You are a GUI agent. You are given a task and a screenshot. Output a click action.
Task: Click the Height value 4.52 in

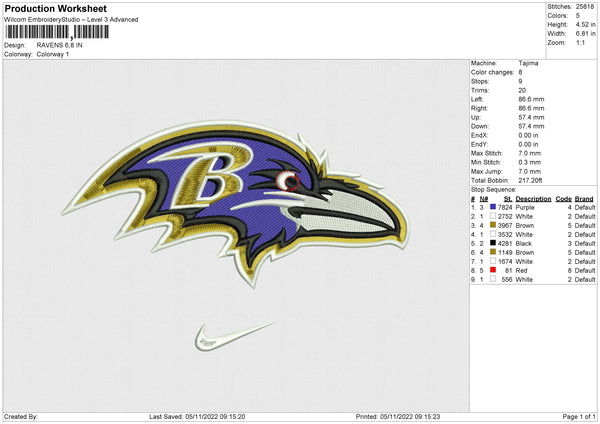pos(586,24)
